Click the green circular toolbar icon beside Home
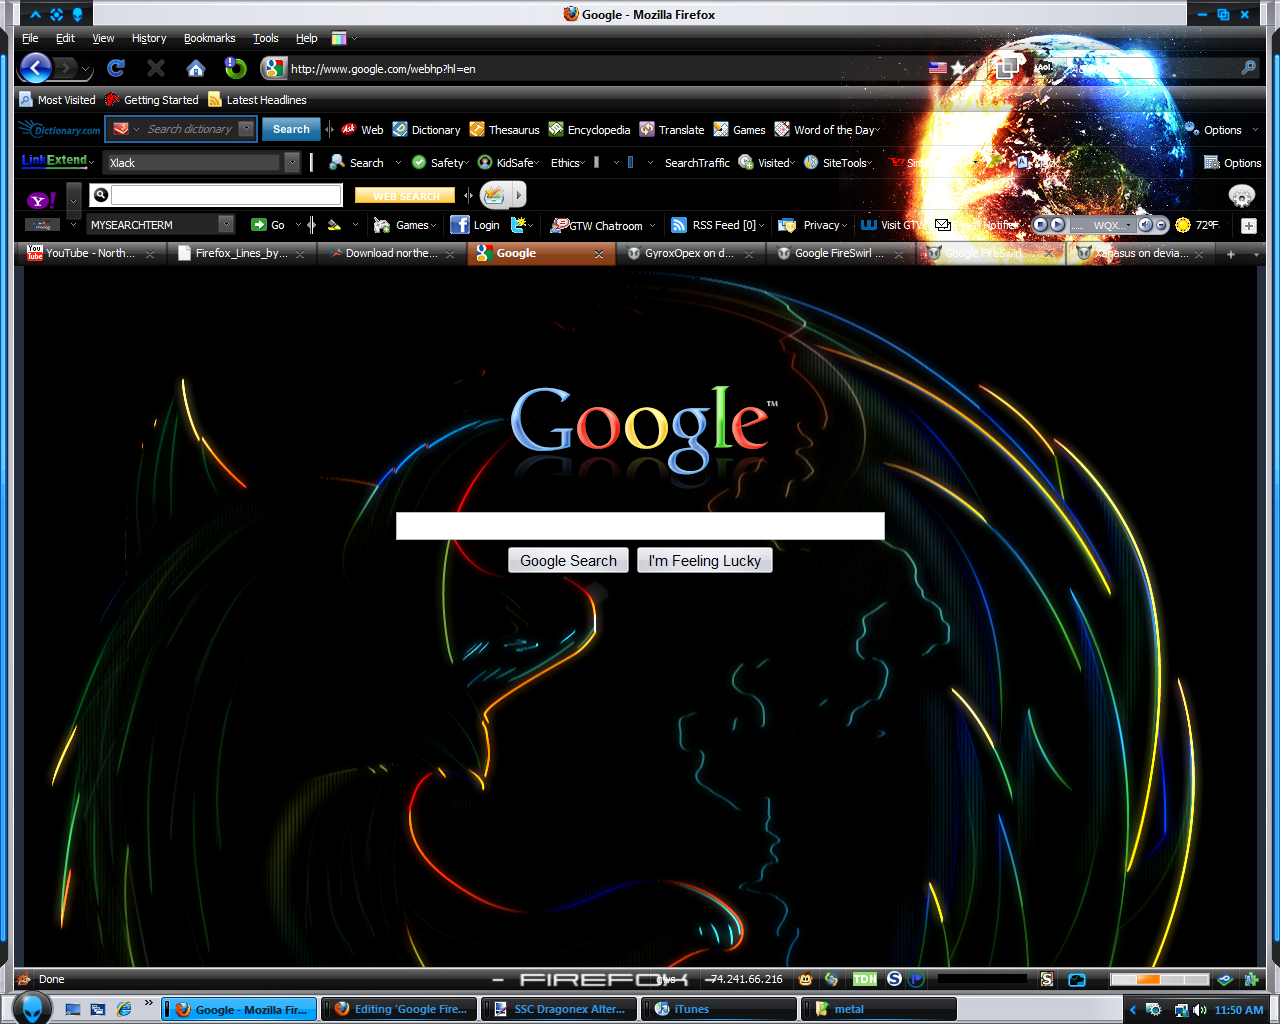 [x=236, y=68]
